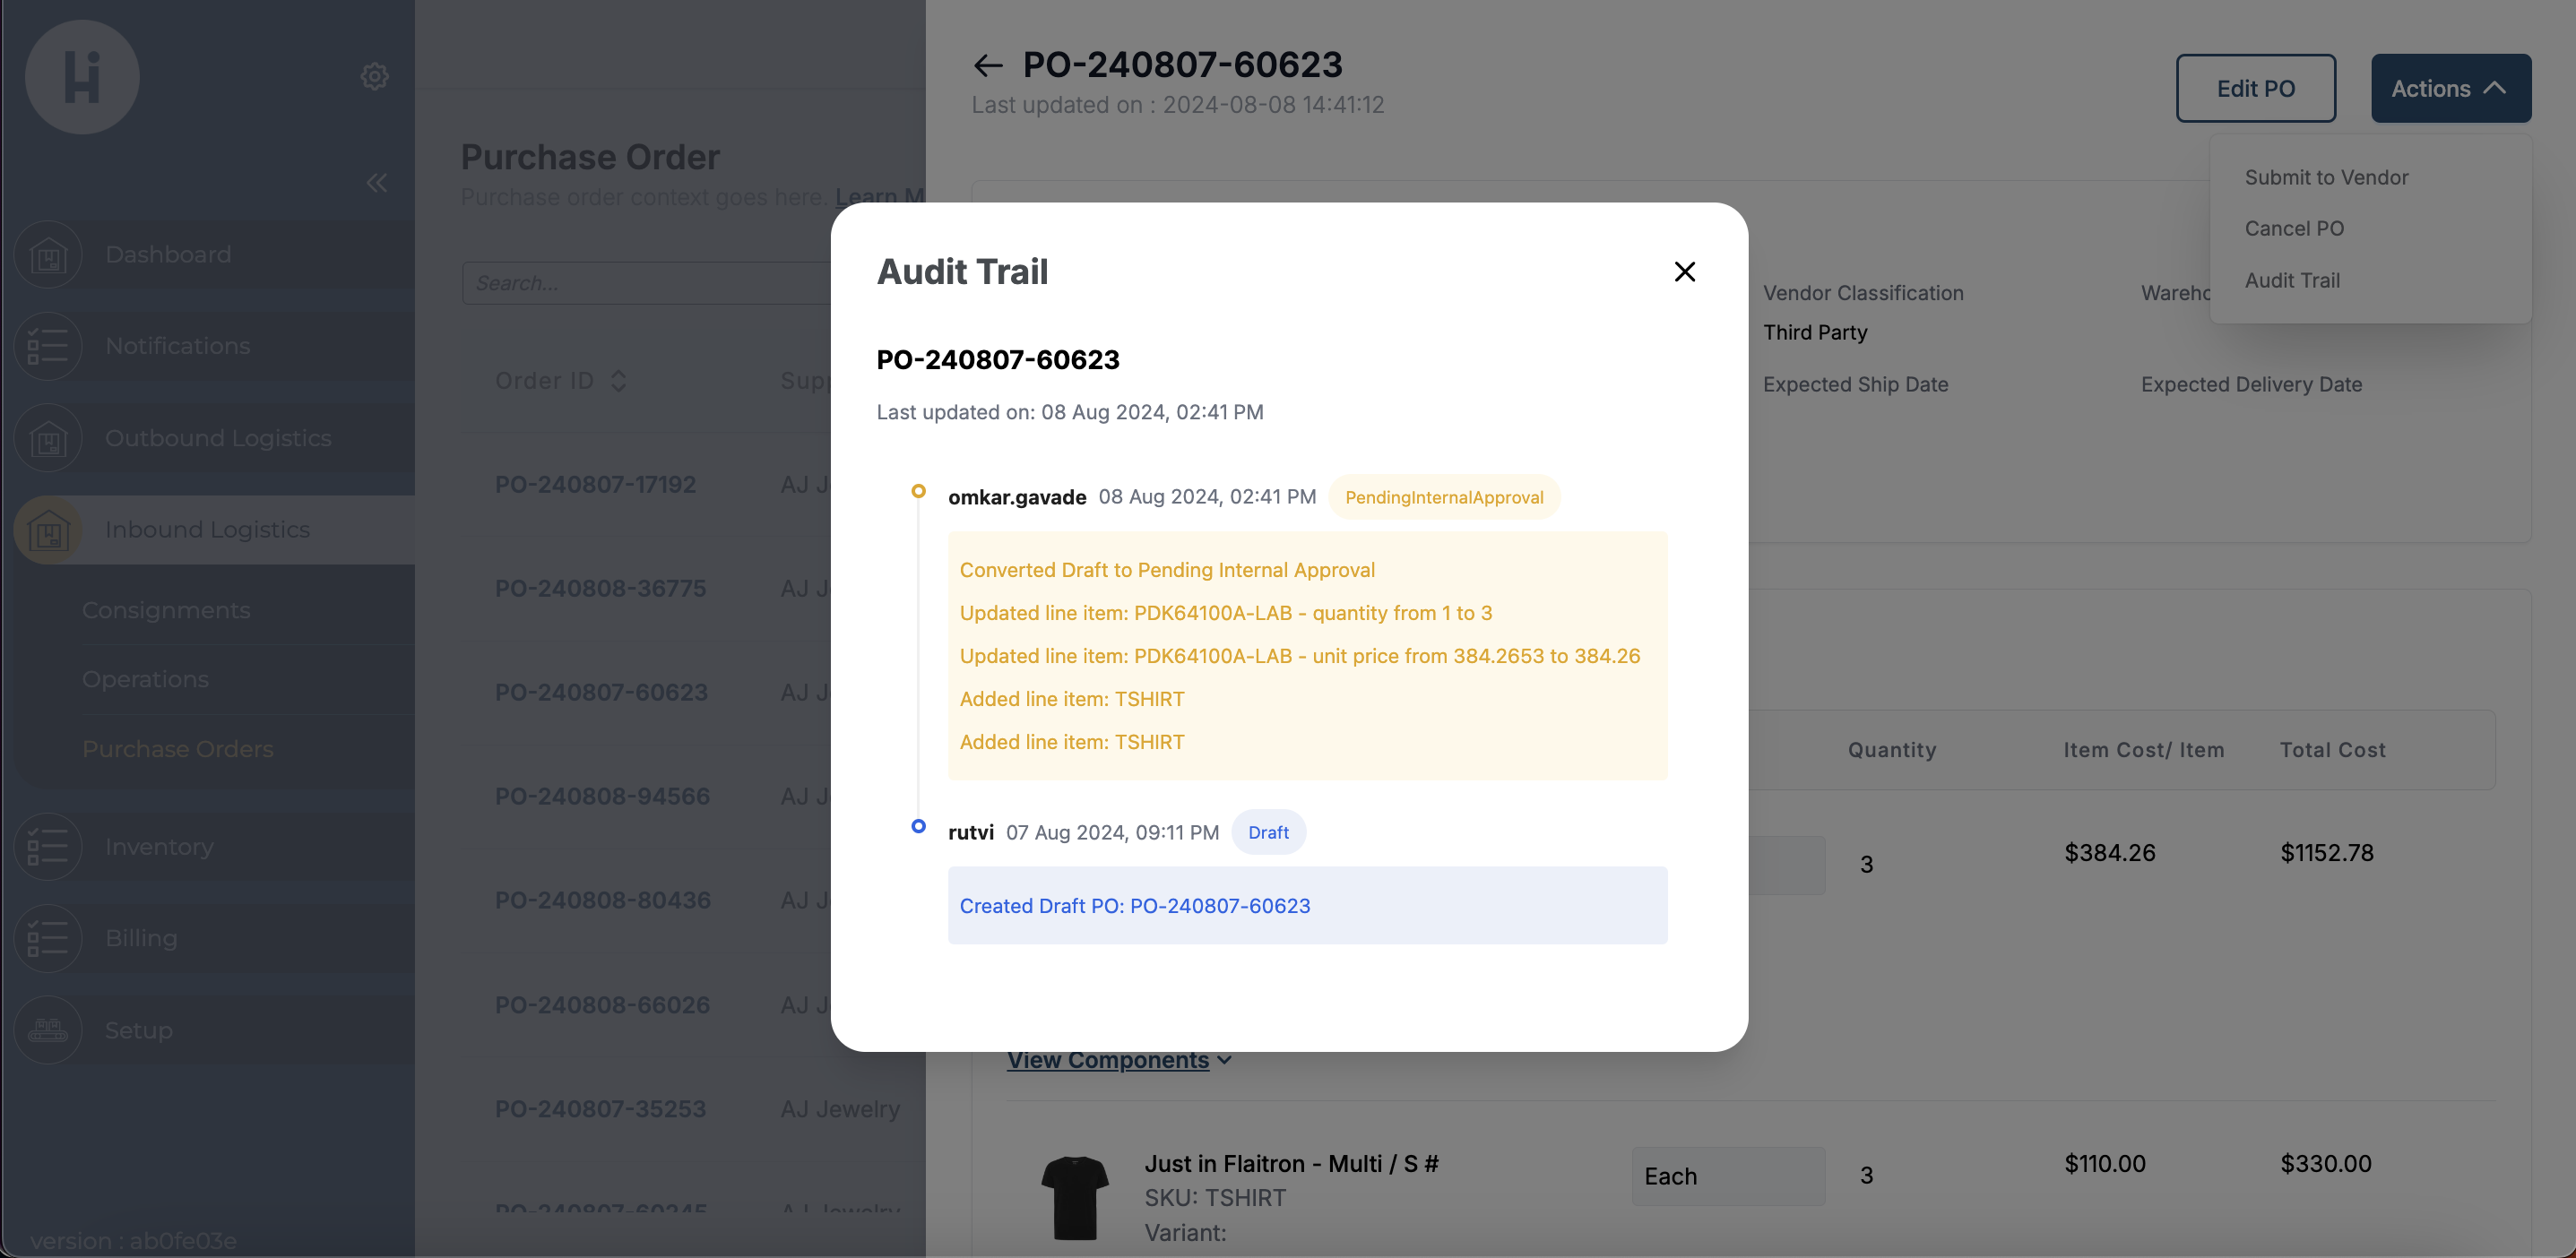
Task: Close the Audit Trail modal dialog
Action: (x=1684, y=271)
